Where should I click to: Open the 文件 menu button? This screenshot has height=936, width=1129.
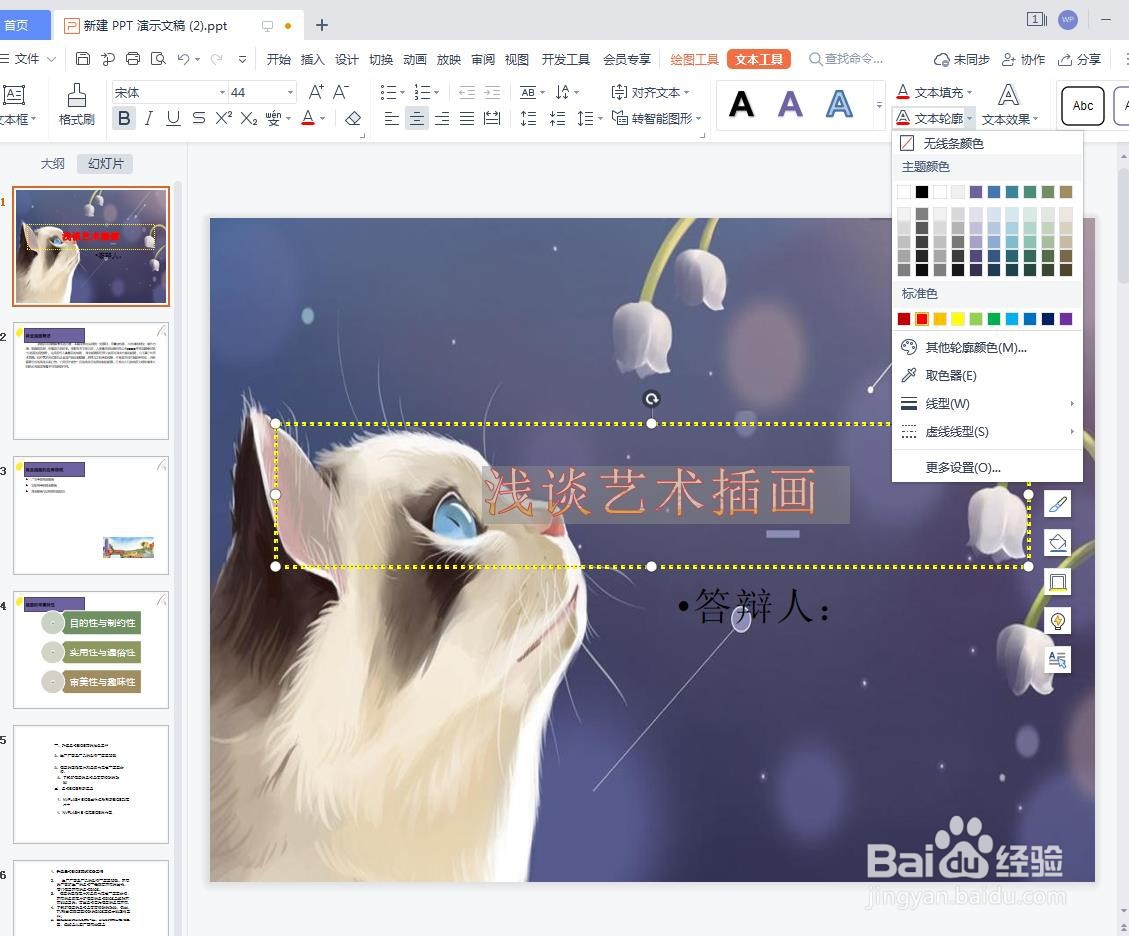tap(28, 59)
